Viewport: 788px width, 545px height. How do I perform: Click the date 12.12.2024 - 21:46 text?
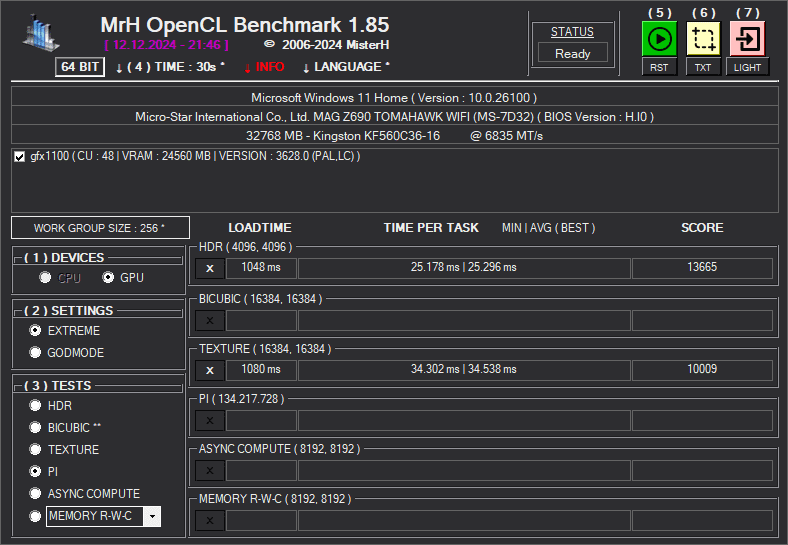(166, 45)
